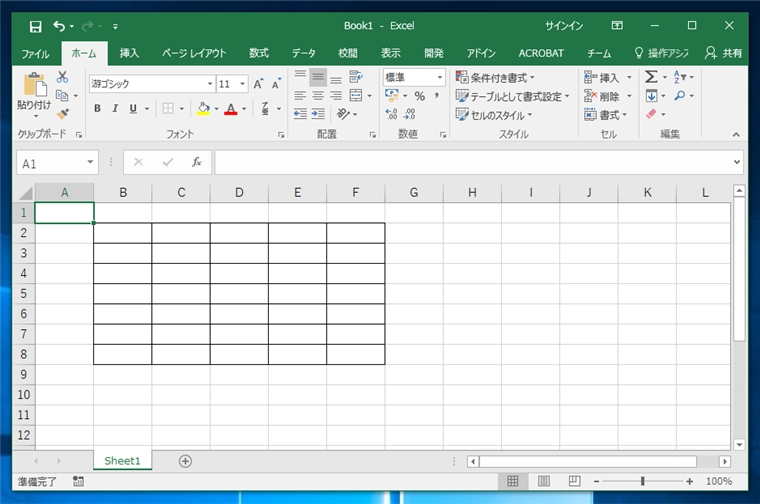The width and height of the screenshot is (760, 504).
Task: Increase decimal places icon
Action: pos(392,114)
